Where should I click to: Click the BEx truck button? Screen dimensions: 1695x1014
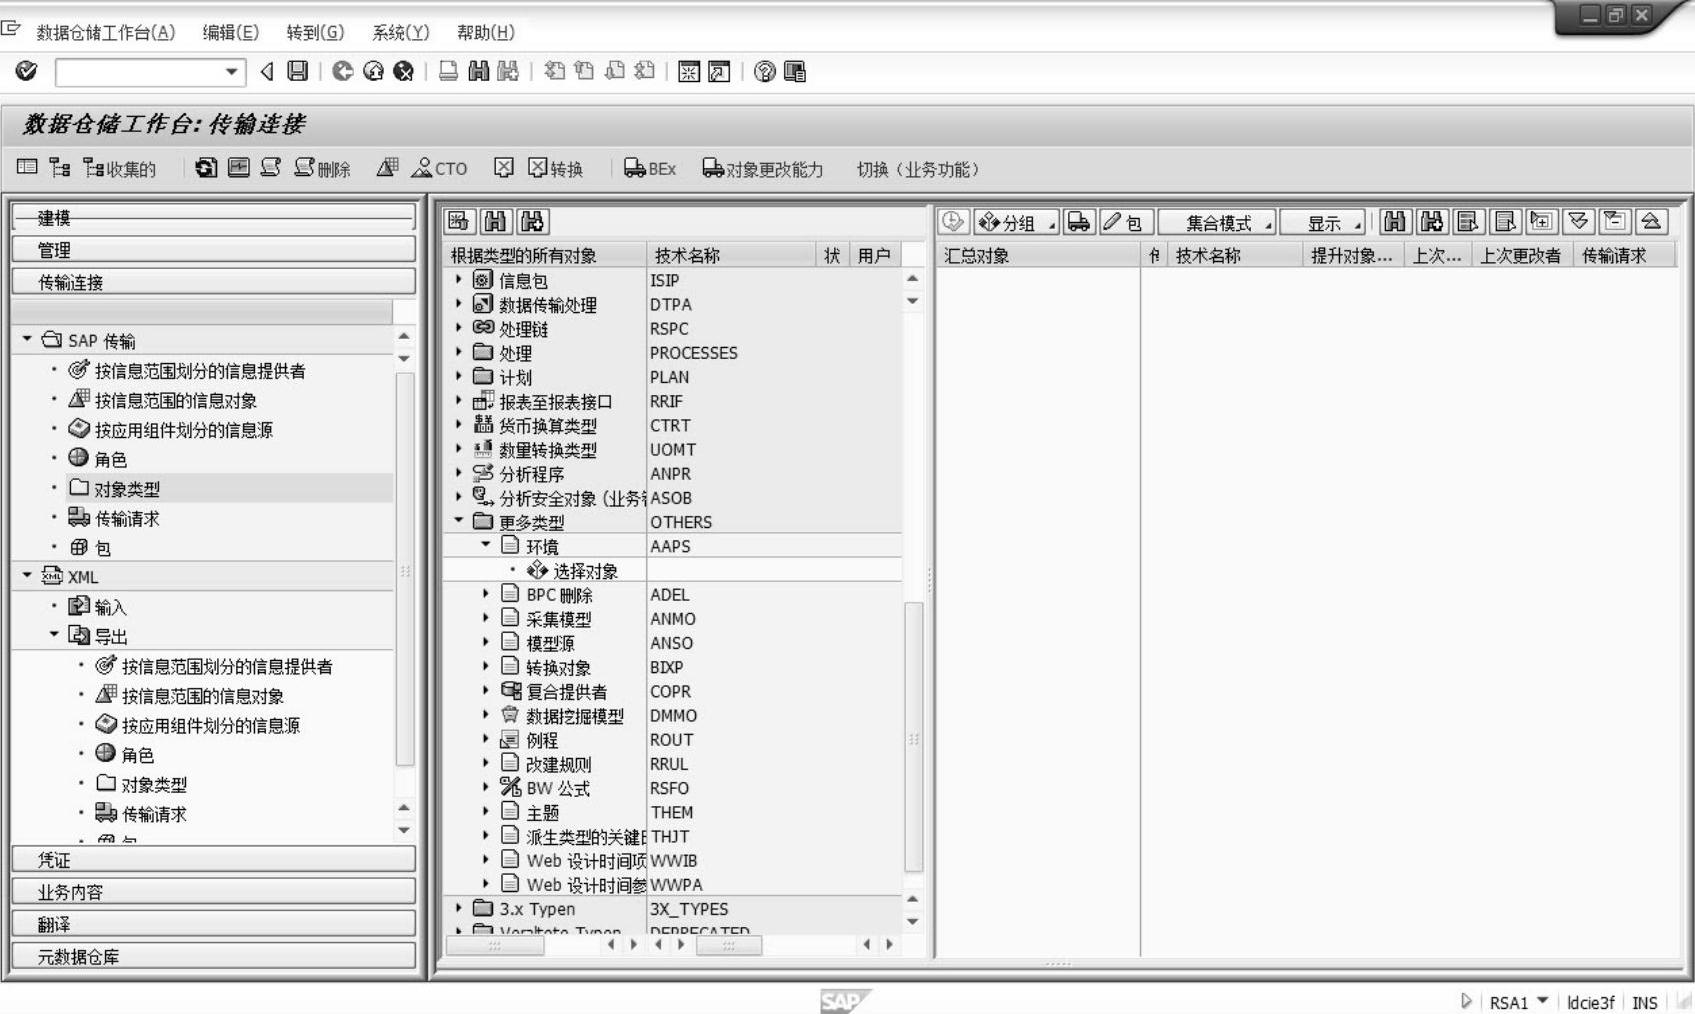coord(650,168)
